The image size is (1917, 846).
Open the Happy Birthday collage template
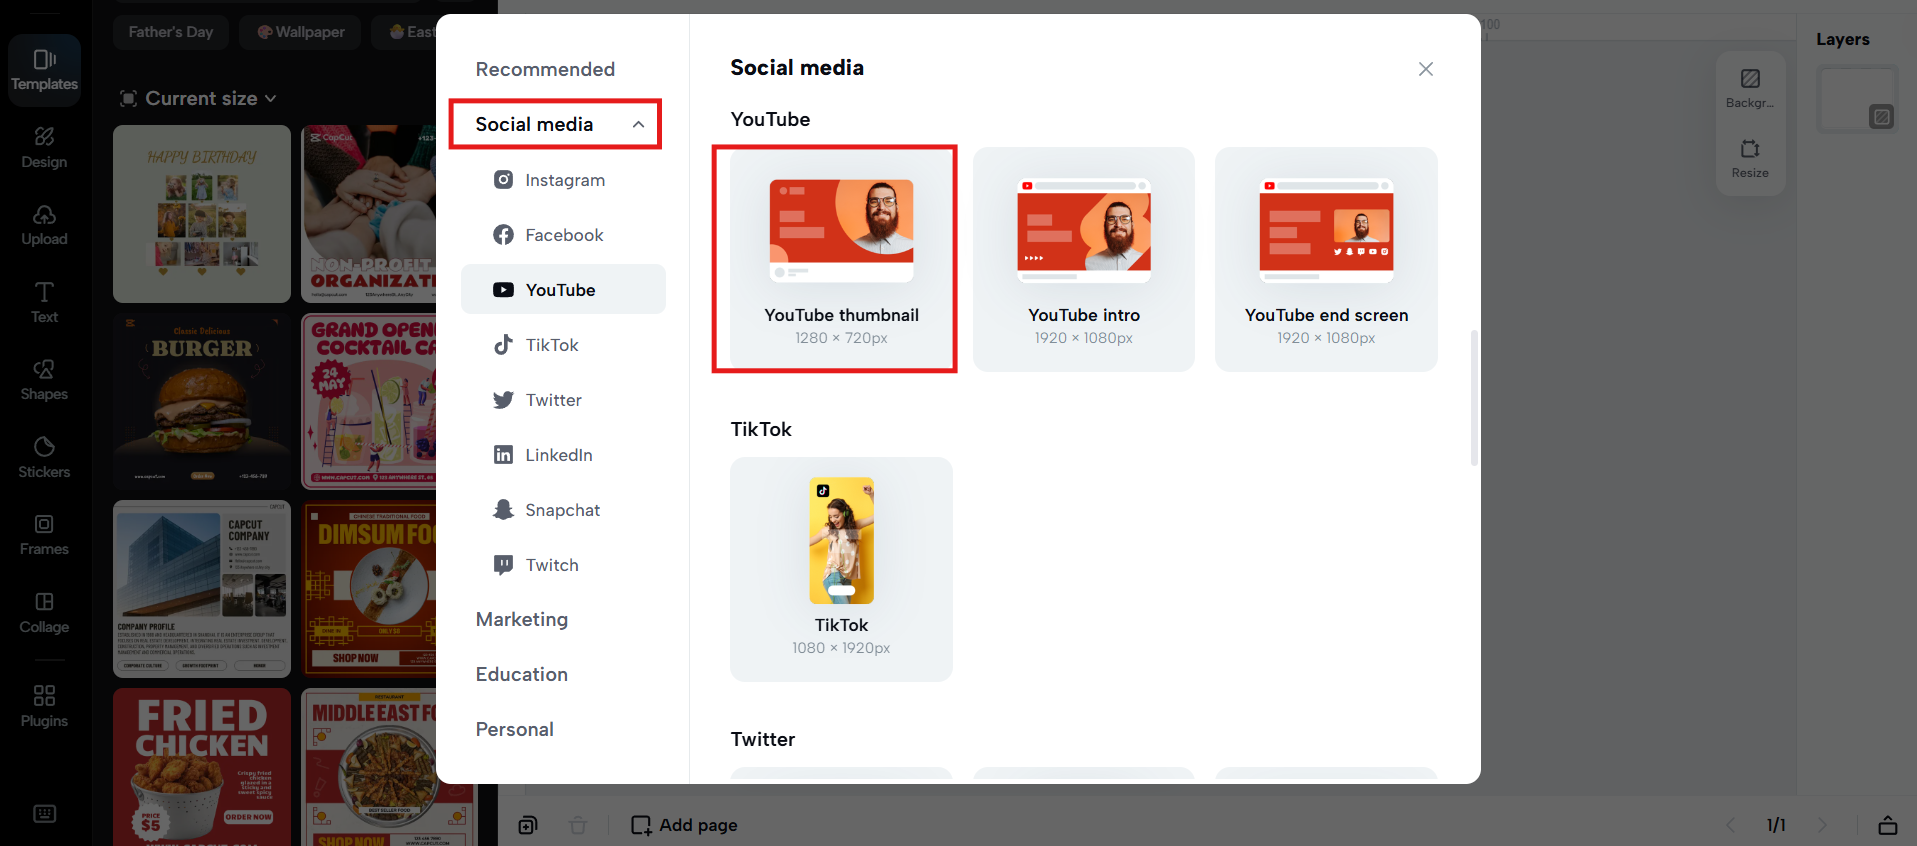coord(202,214)
